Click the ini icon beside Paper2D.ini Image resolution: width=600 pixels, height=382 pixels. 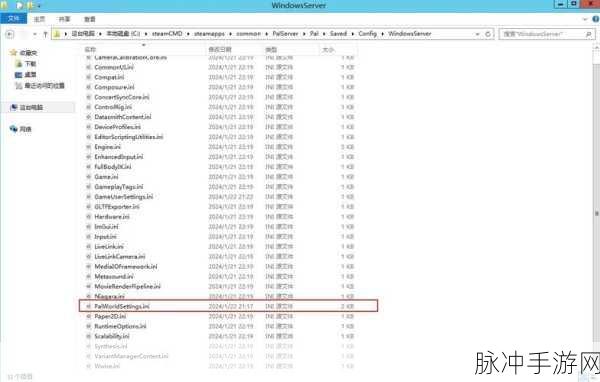click(x=89, y=316)
